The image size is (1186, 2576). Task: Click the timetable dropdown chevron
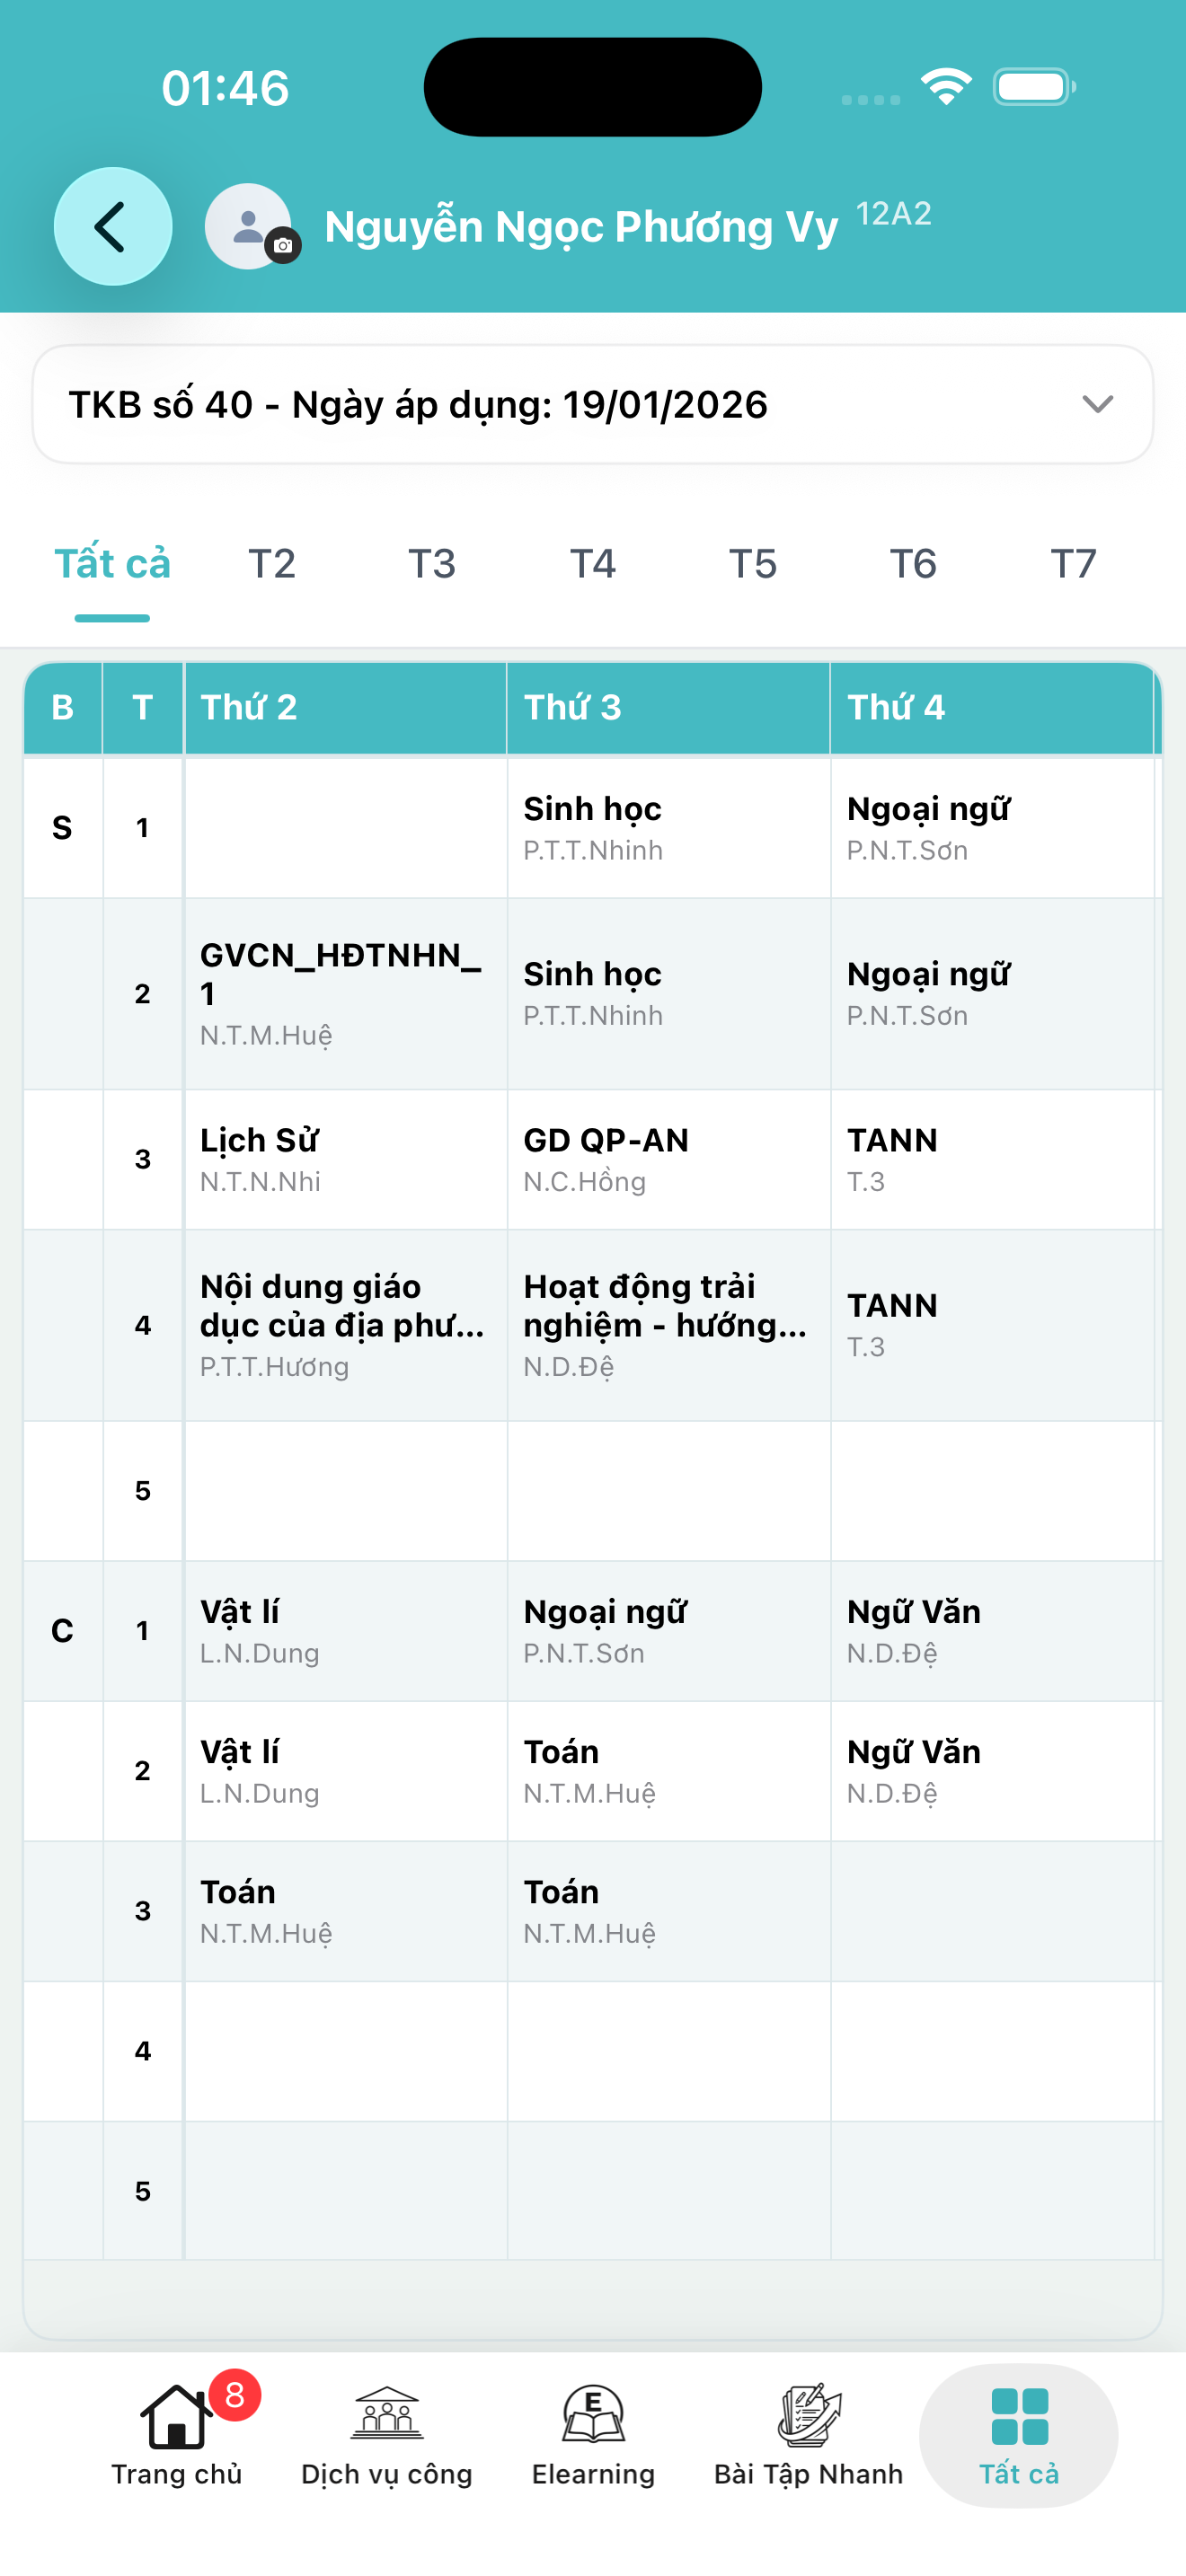pyautogui.click(x=1097, y=404)
